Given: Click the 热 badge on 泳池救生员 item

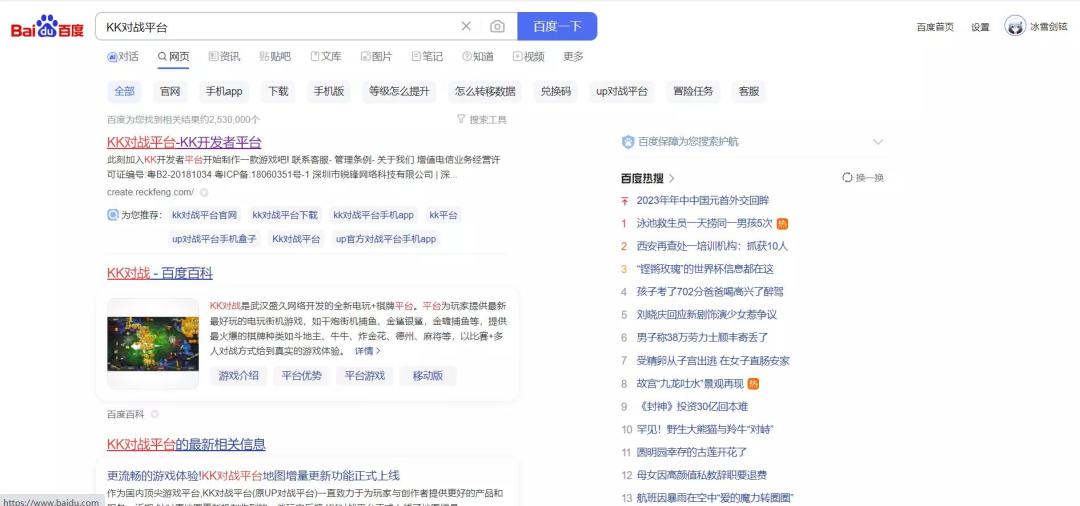Looking at the screenshot, I should tap(782, 223).
